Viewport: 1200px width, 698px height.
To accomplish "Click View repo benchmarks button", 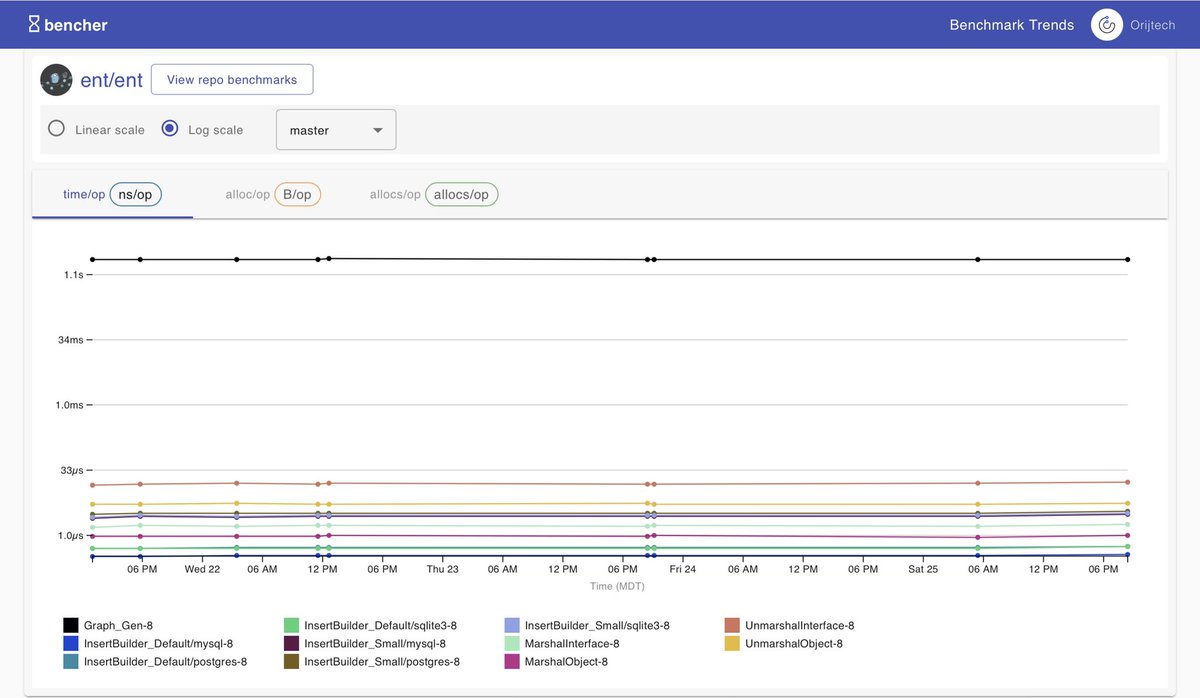I will (x=231, y=79).
